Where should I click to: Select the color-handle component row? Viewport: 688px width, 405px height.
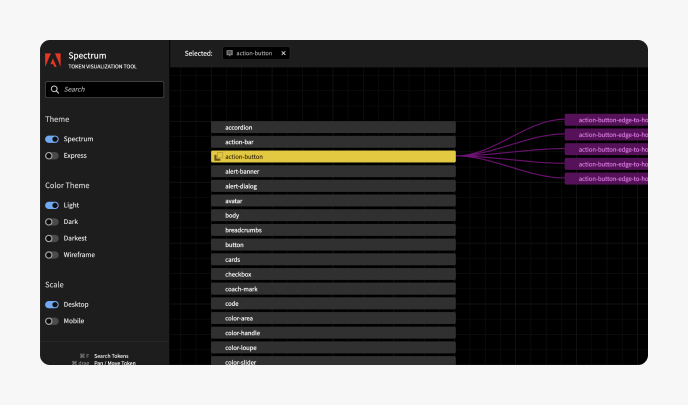[x=333, y=333]
